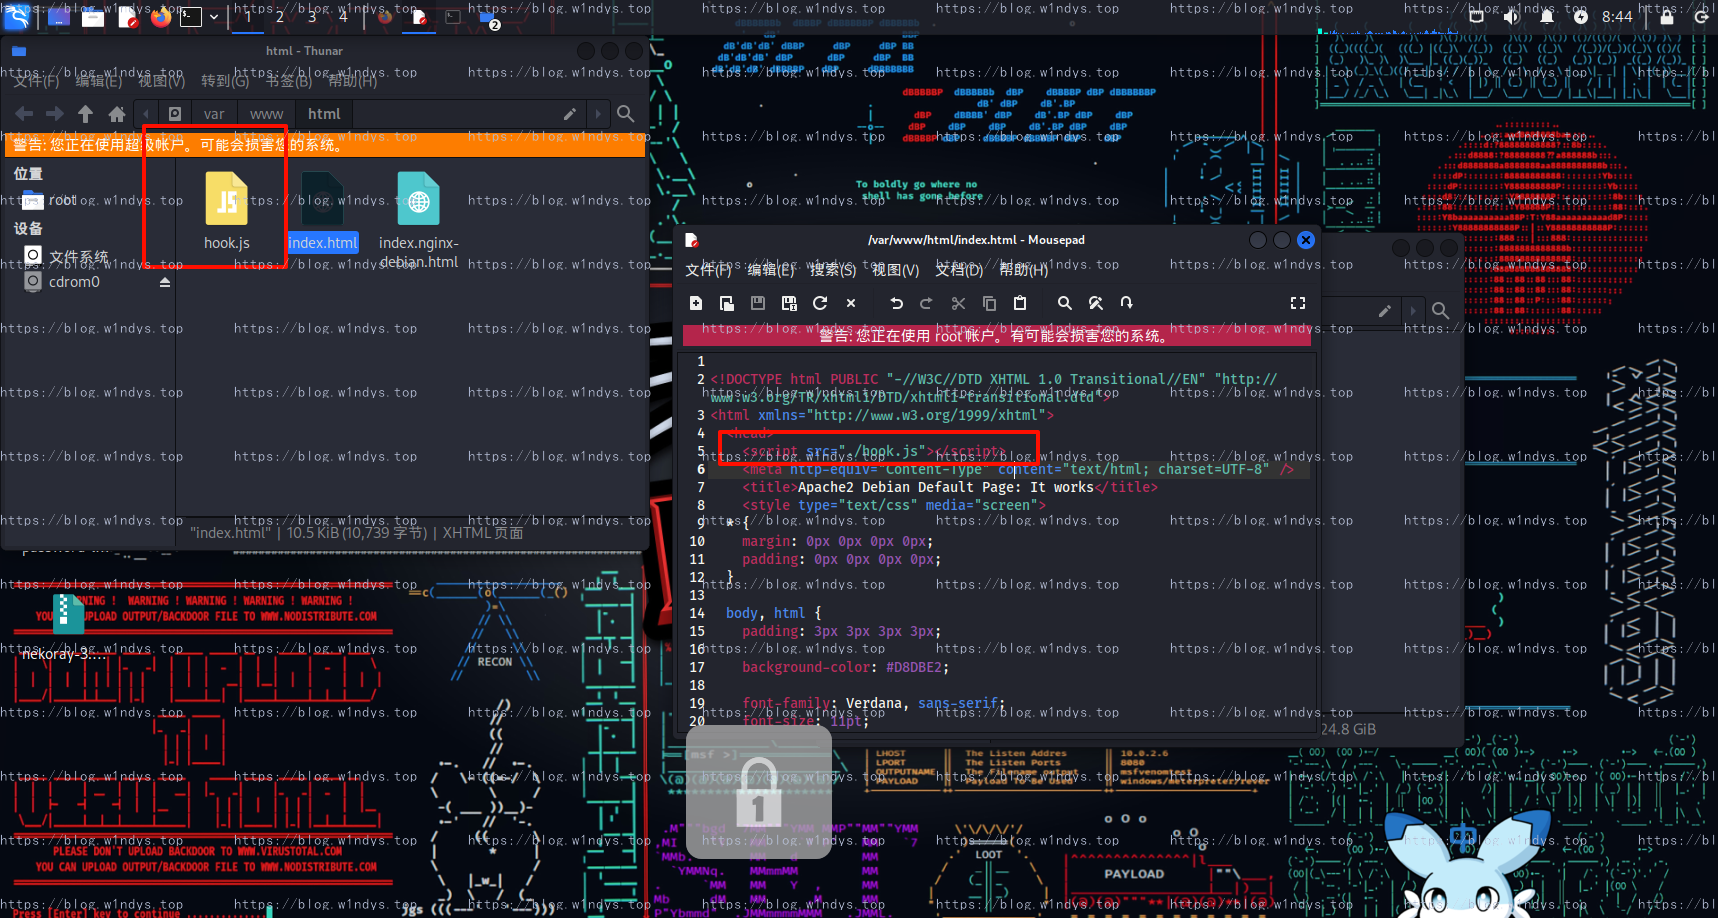Navigate to the www path button

point(266,114)
